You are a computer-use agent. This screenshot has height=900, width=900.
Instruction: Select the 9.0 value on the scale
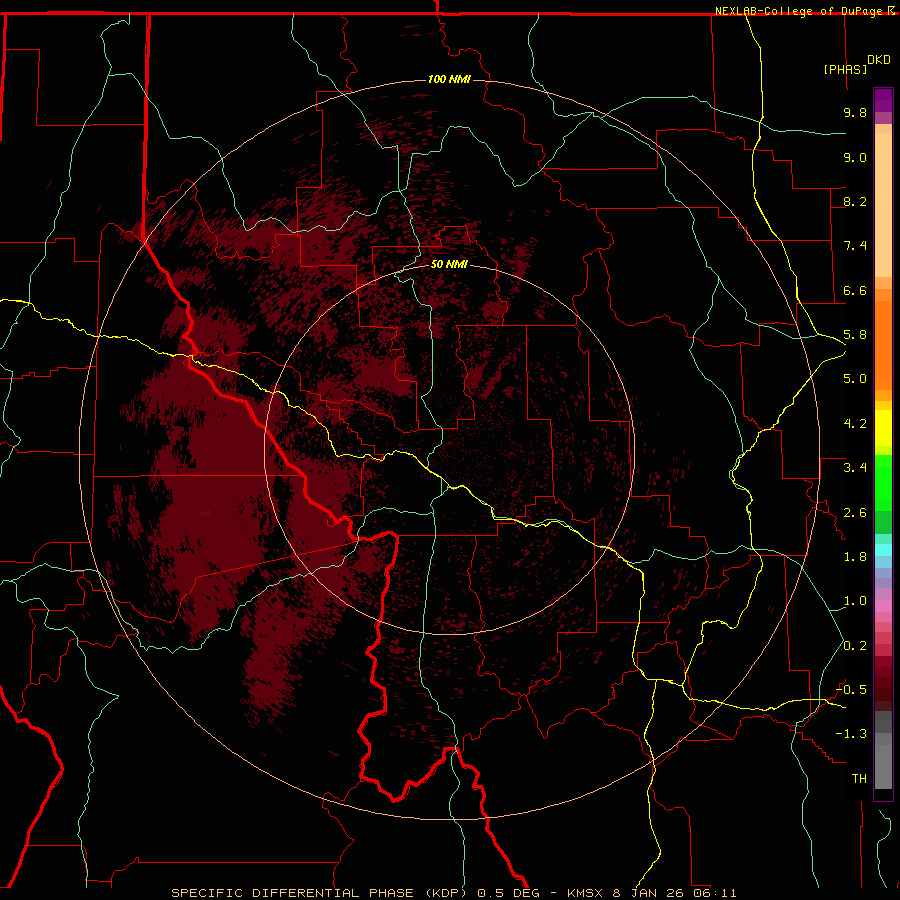[855, 157]
